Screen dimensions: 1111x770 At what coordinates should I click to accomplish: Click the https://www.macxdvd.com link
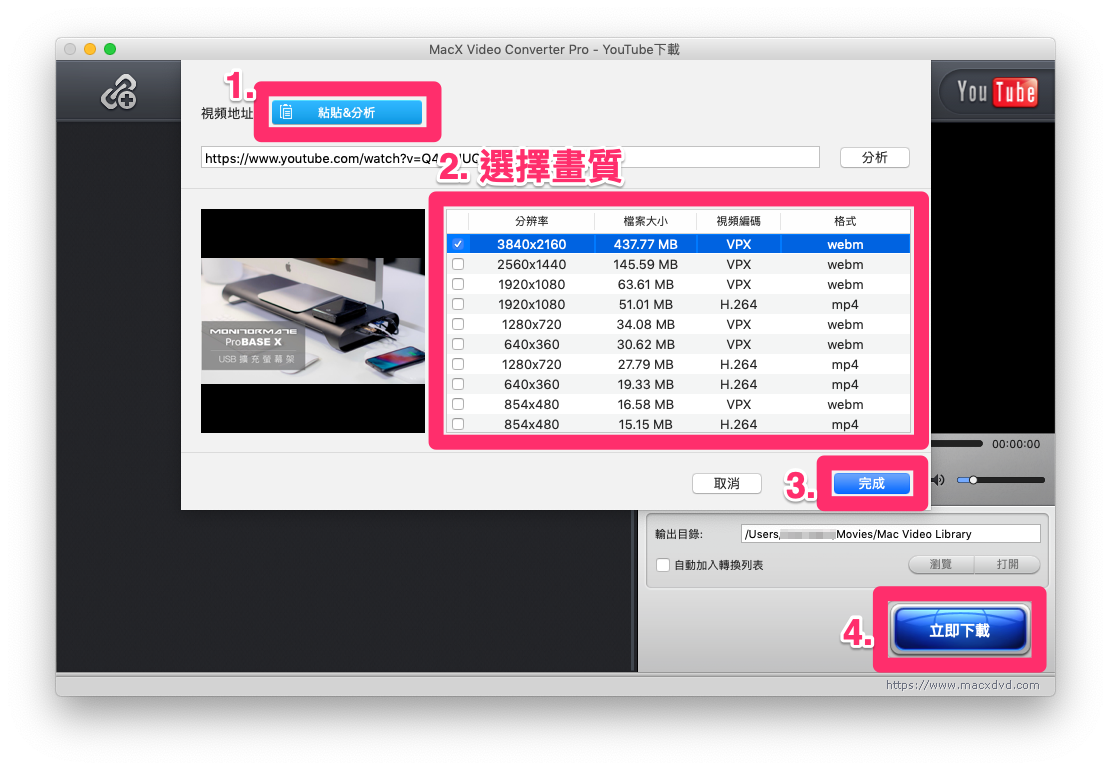(962, 685)
